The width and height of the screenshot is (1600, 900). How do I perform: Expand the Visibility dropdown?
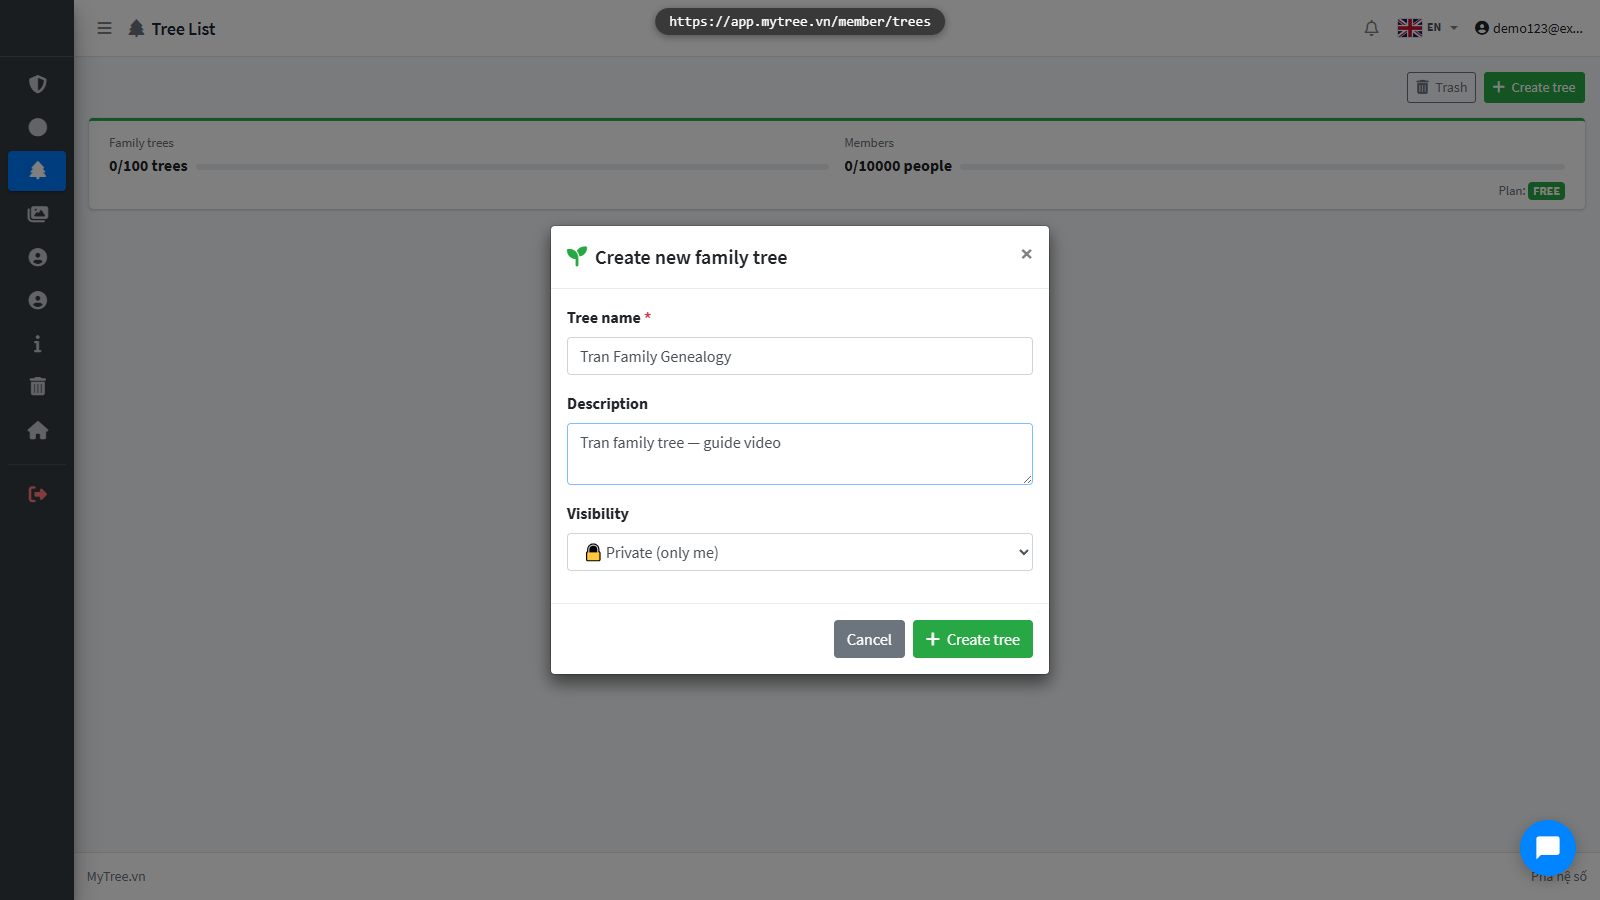[x=800, y=552]
